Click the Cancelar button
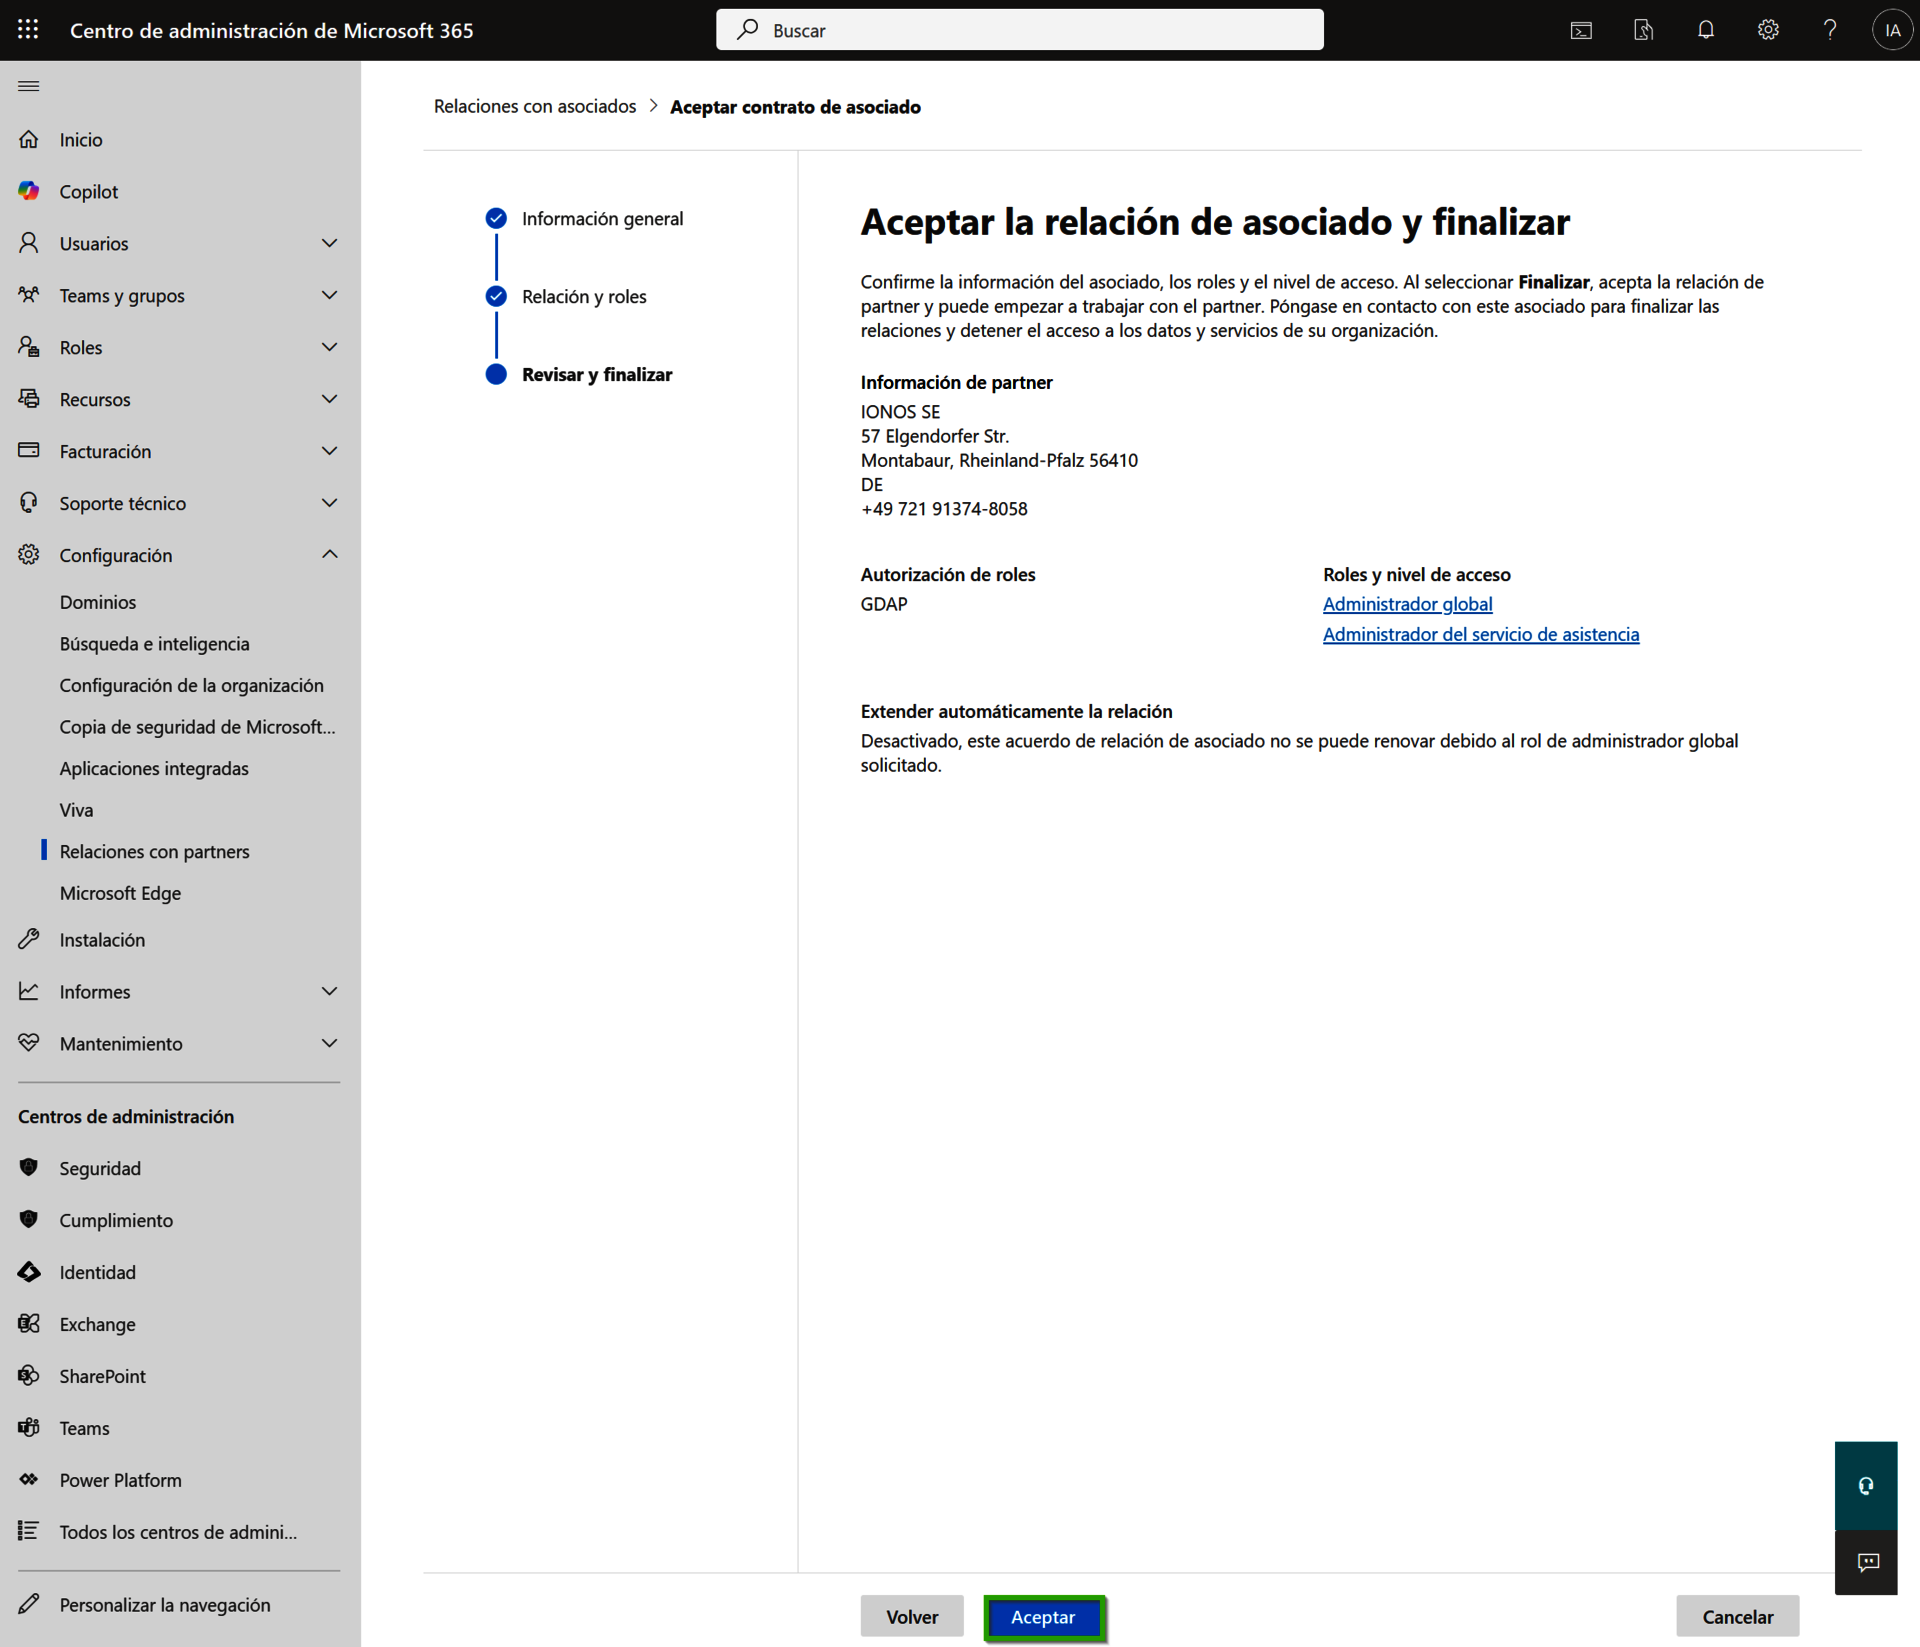The height and width of the screenshot is (1647, 1920). (1737, 1617)
